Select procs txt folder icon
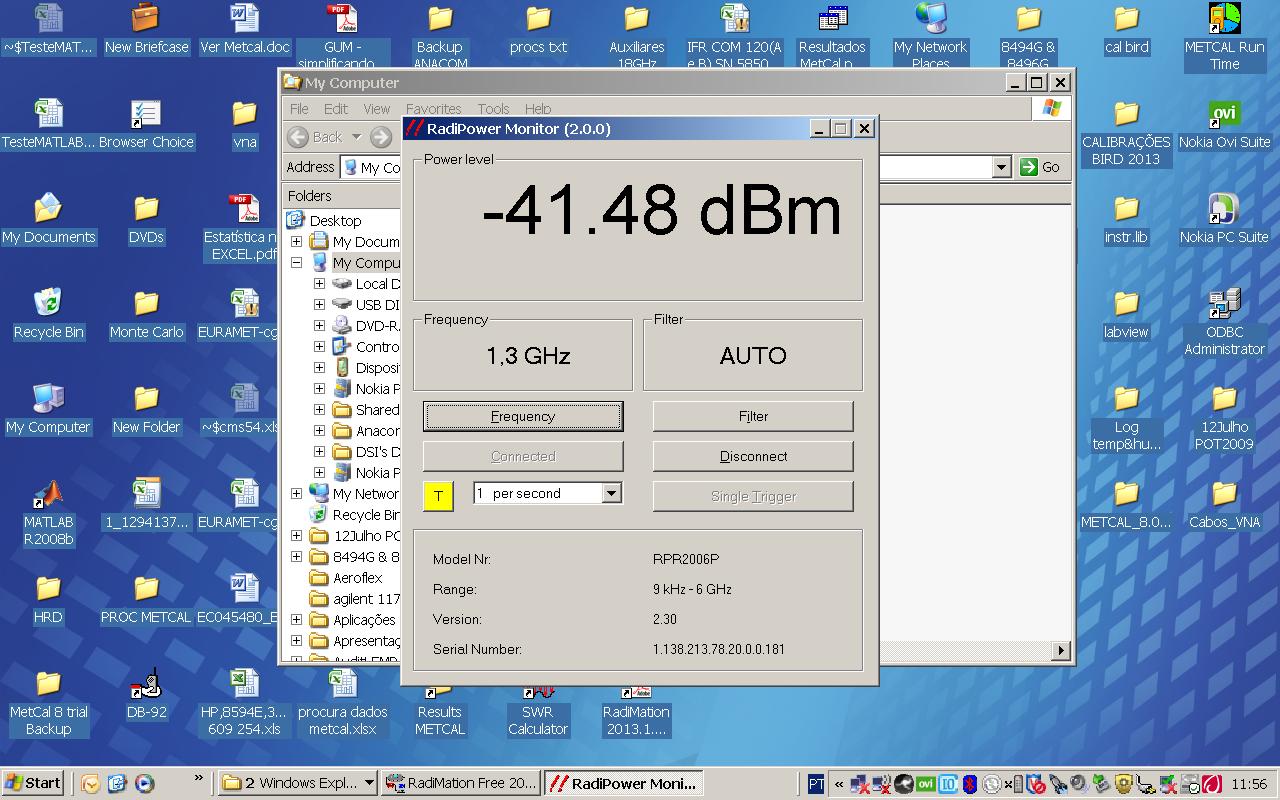1280x800 pixels. (538, 30)
